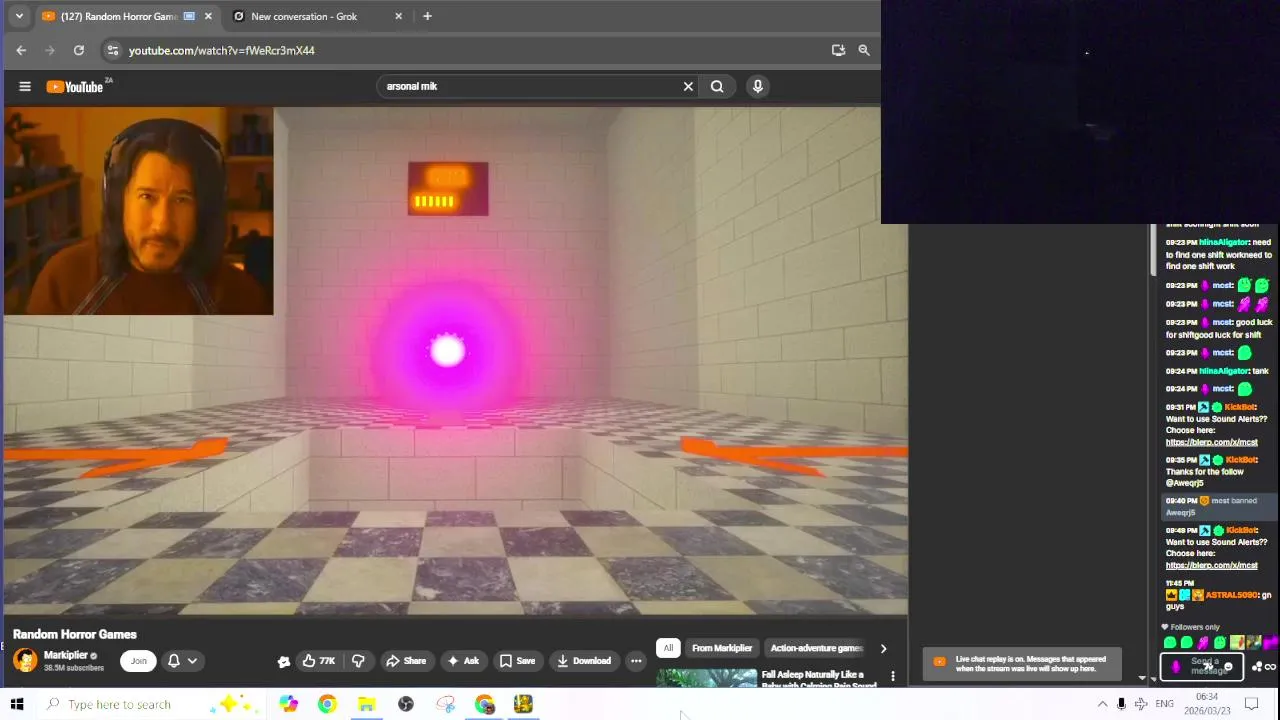Click the chat panel scrollbar thumb

[1153, 250]
